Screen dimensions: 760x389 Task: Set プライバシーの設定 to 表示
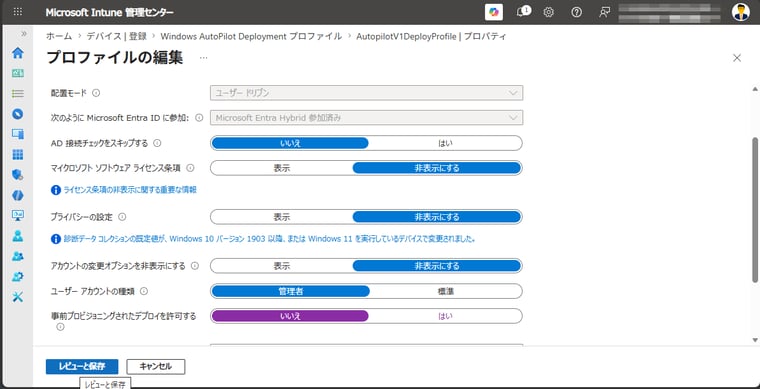(x=282, y=217)
